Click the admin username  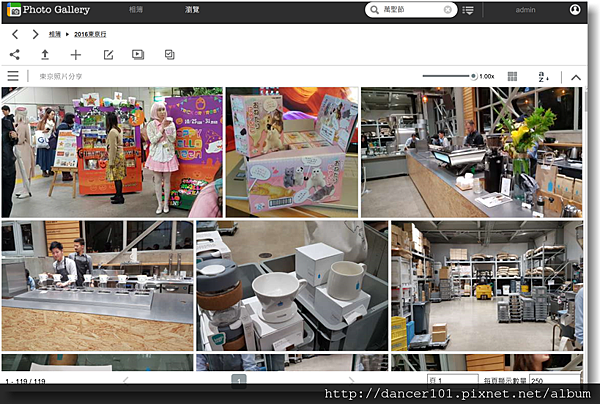(x=525, y=10)
